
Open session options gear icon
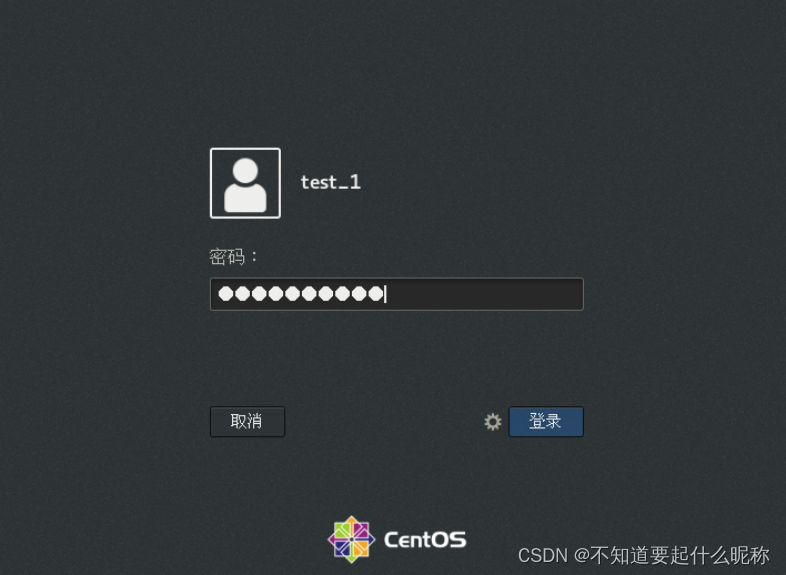point(493,422)
